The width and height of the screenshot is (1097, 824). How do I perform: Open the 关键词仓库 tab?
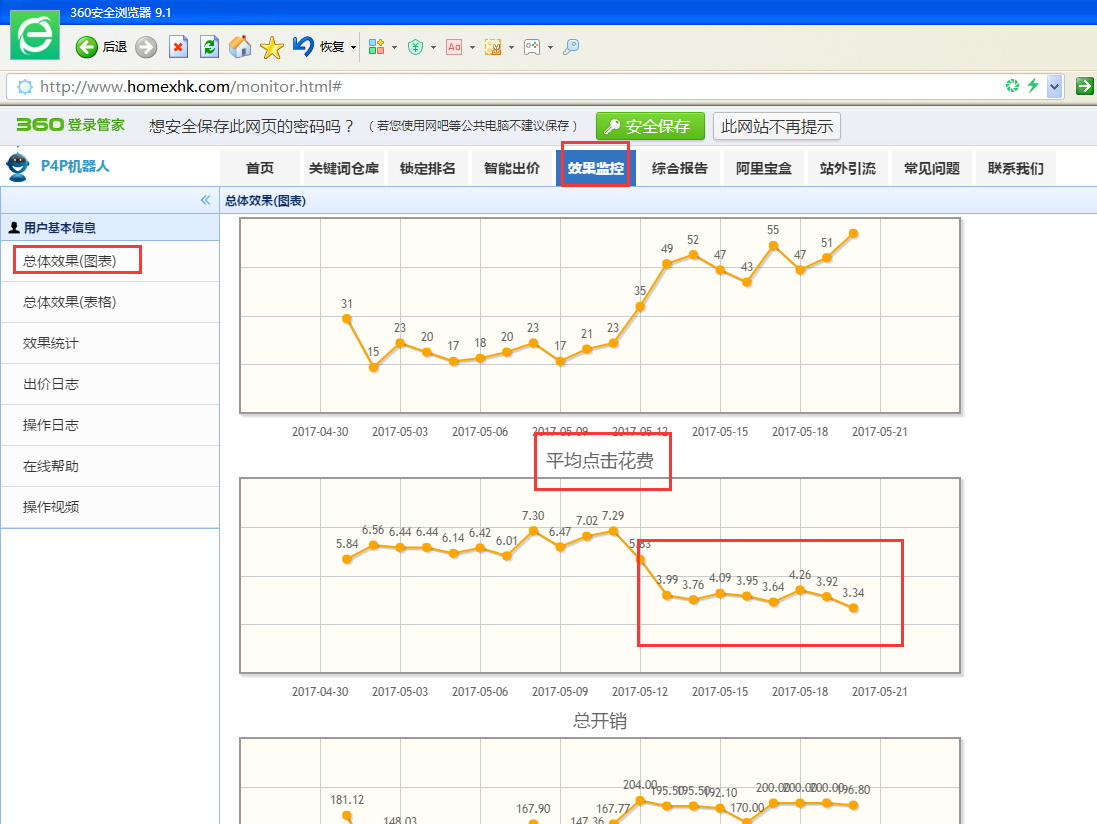(344, 168)
